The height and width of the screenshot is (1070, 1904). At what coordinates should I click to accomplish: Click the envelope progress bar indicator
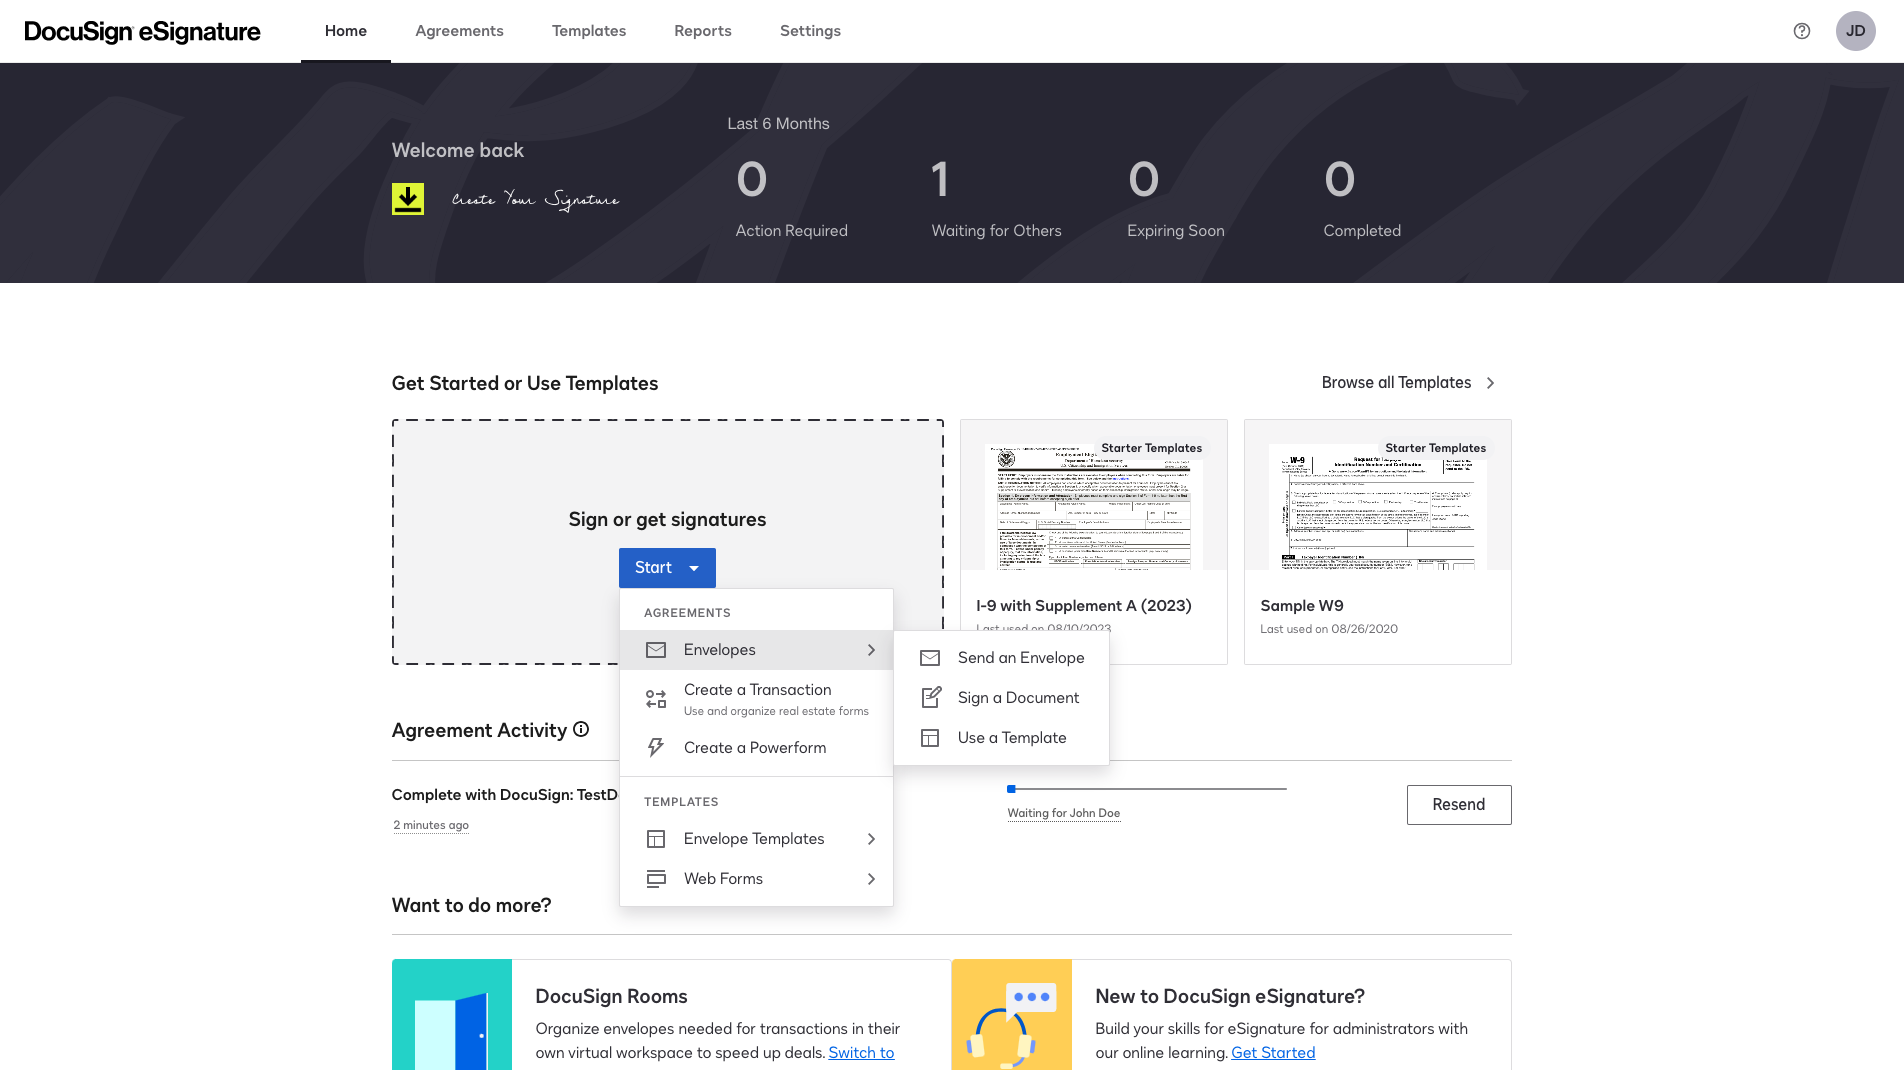click(1146, 789)
